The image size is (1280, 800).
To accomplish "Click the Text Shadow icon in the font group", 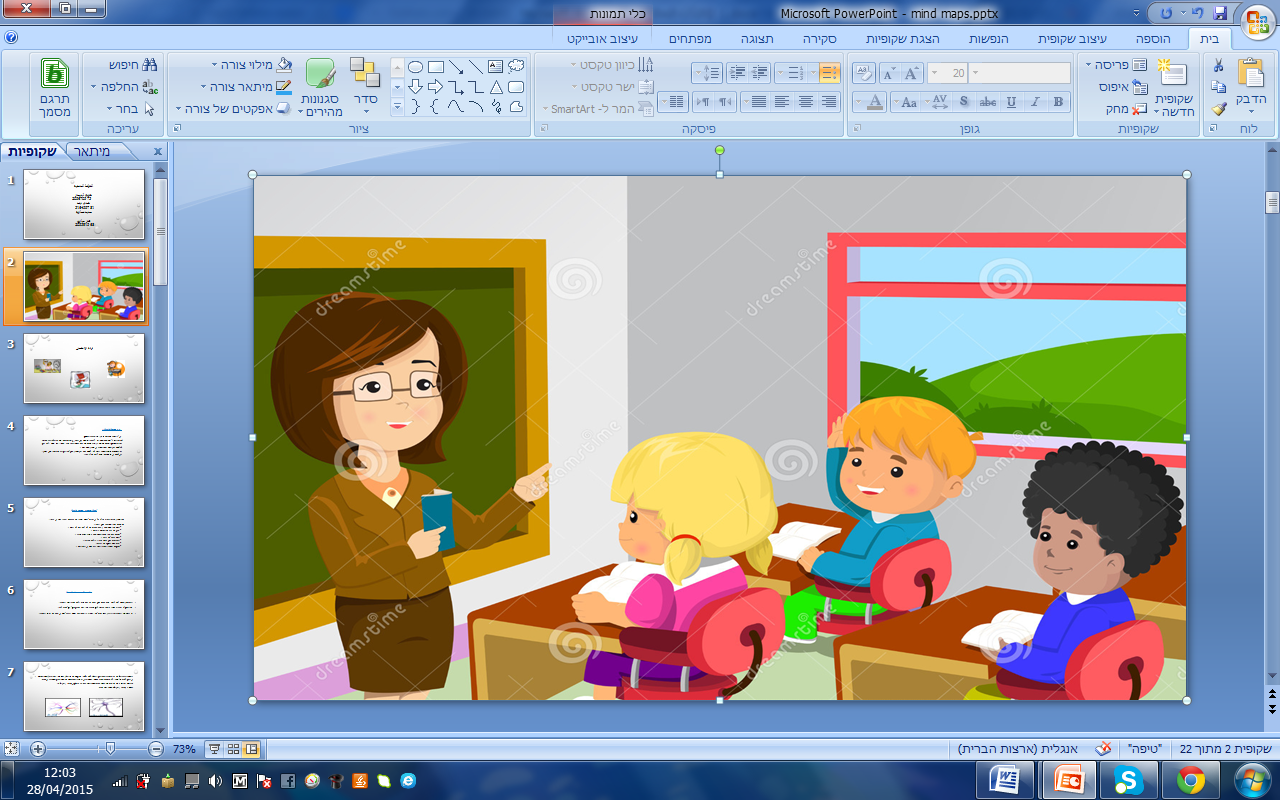I will [964, 101].
